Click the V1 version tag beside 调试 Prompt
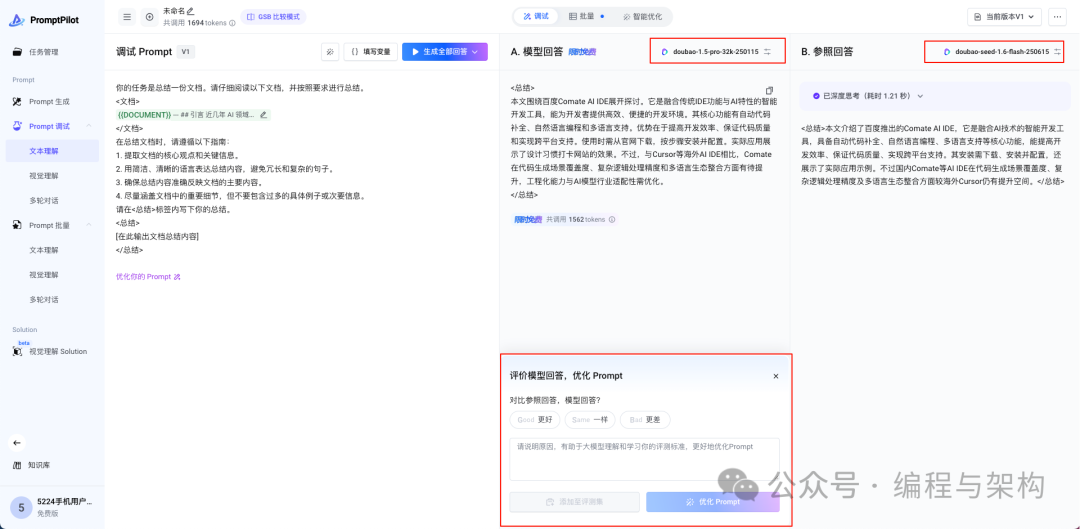This screenshot has height=529, width=1080. pyautogui.click(x=186, y=52)
